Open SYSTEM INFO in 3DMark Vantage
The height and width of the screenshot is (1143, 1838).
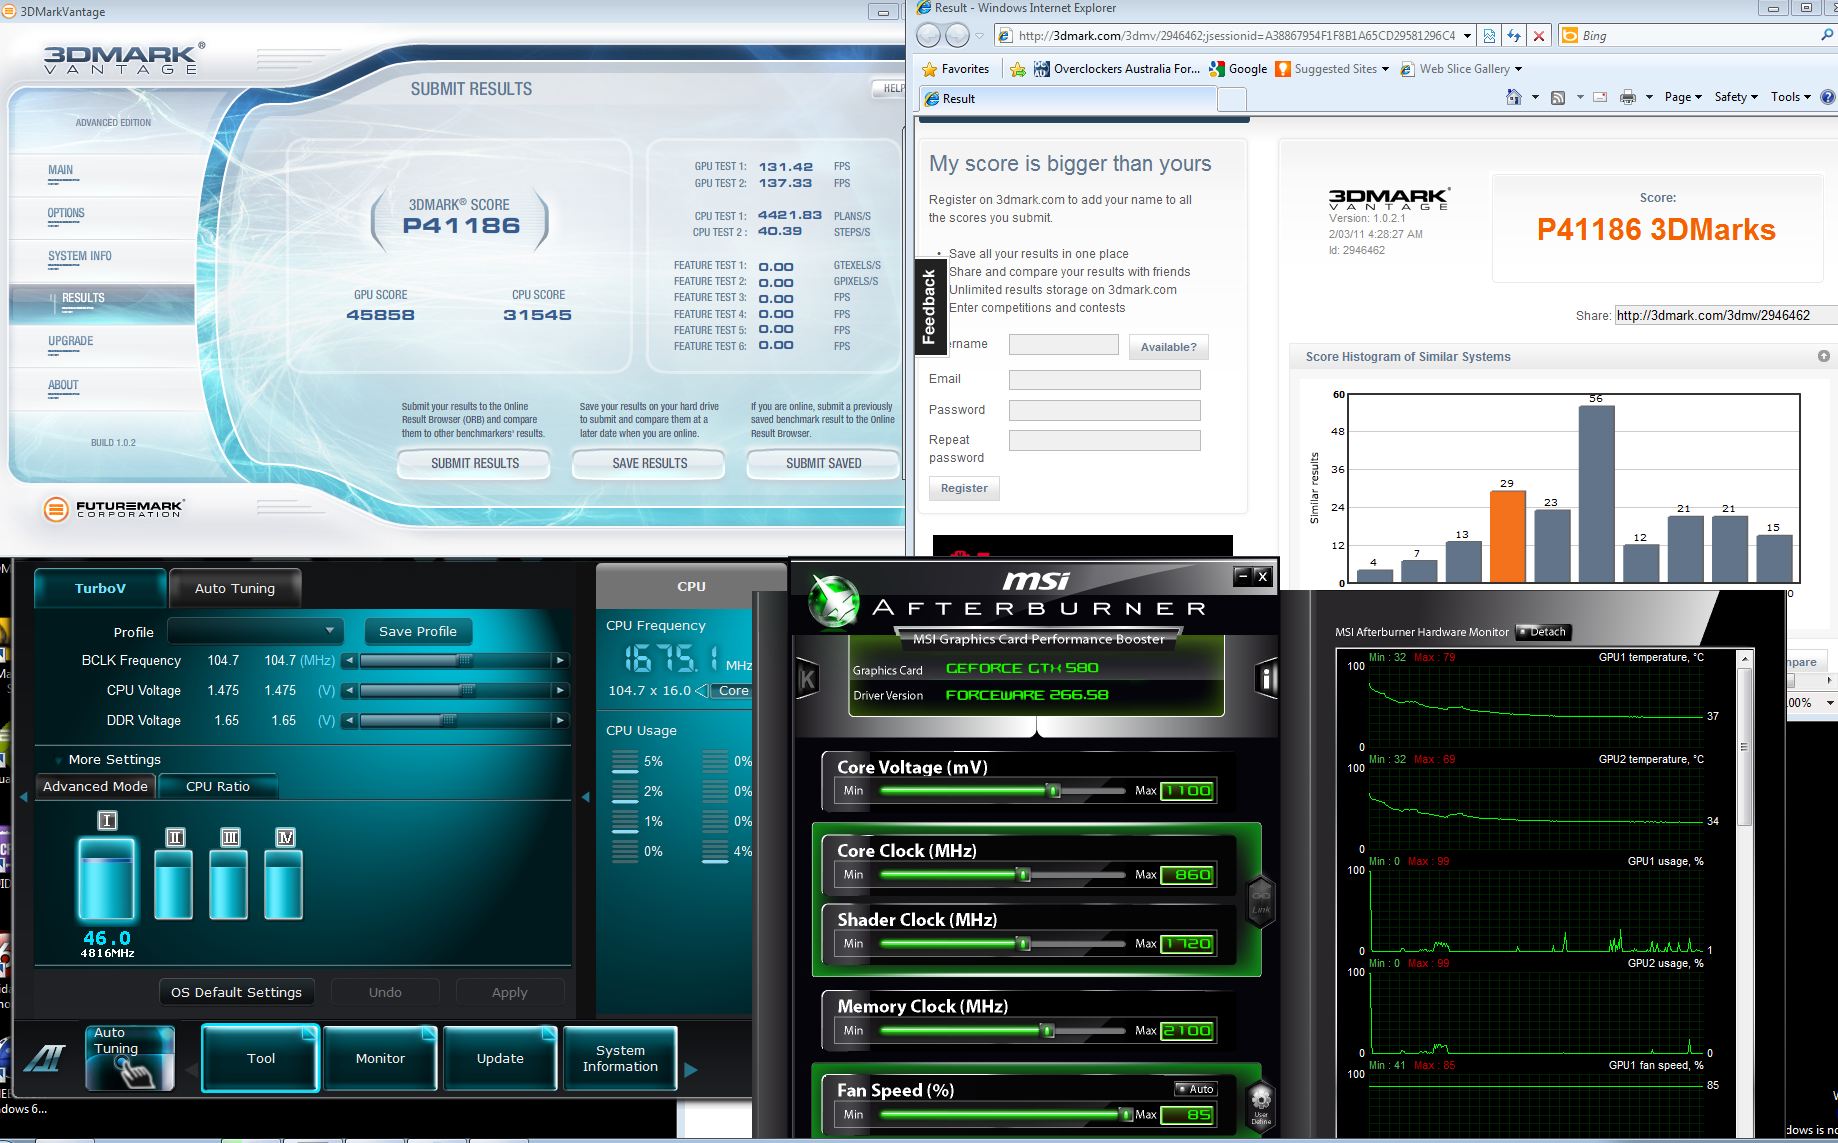point(80,256)
